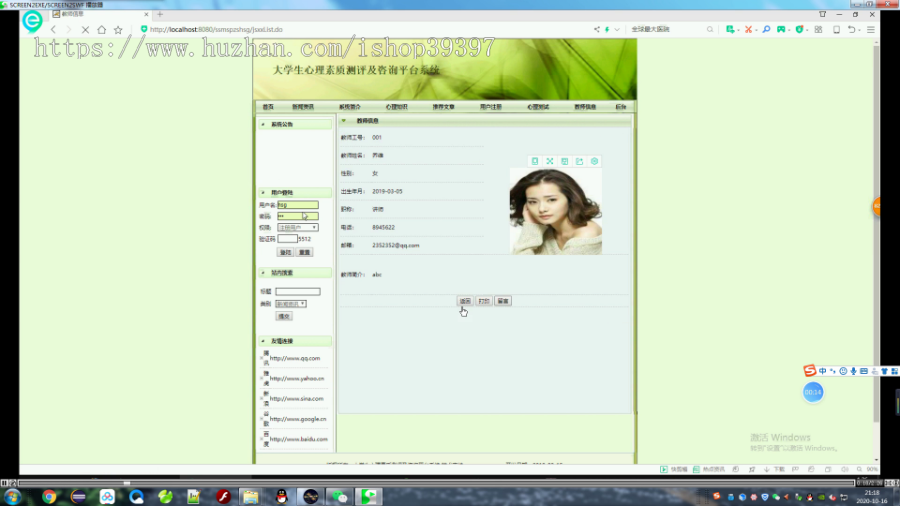900x506 pixels.
Task: Open the 心理测试 navigation tab
Action: click(538, 107)
